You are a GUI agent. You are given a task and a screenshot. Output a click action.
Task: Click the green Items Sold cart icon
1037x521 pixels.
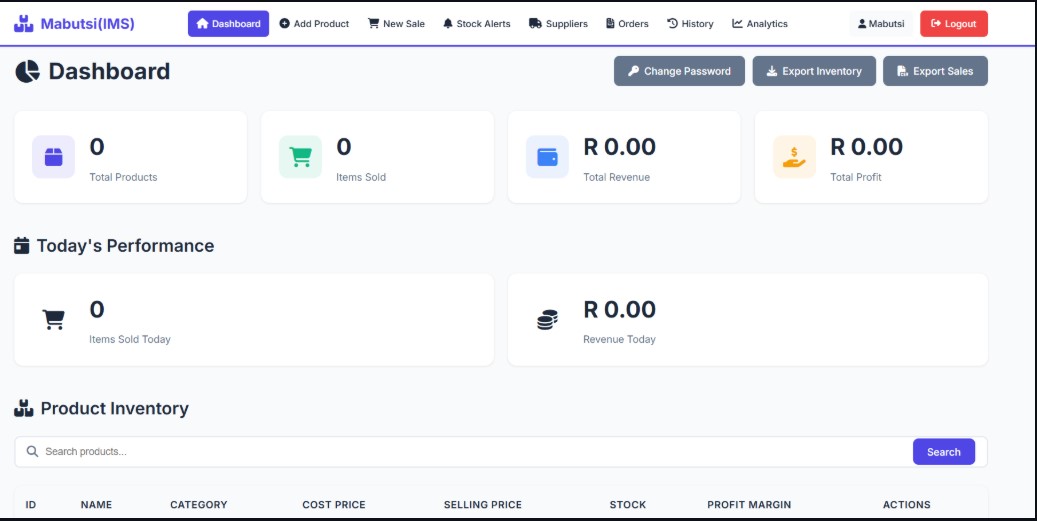[300, 157]
